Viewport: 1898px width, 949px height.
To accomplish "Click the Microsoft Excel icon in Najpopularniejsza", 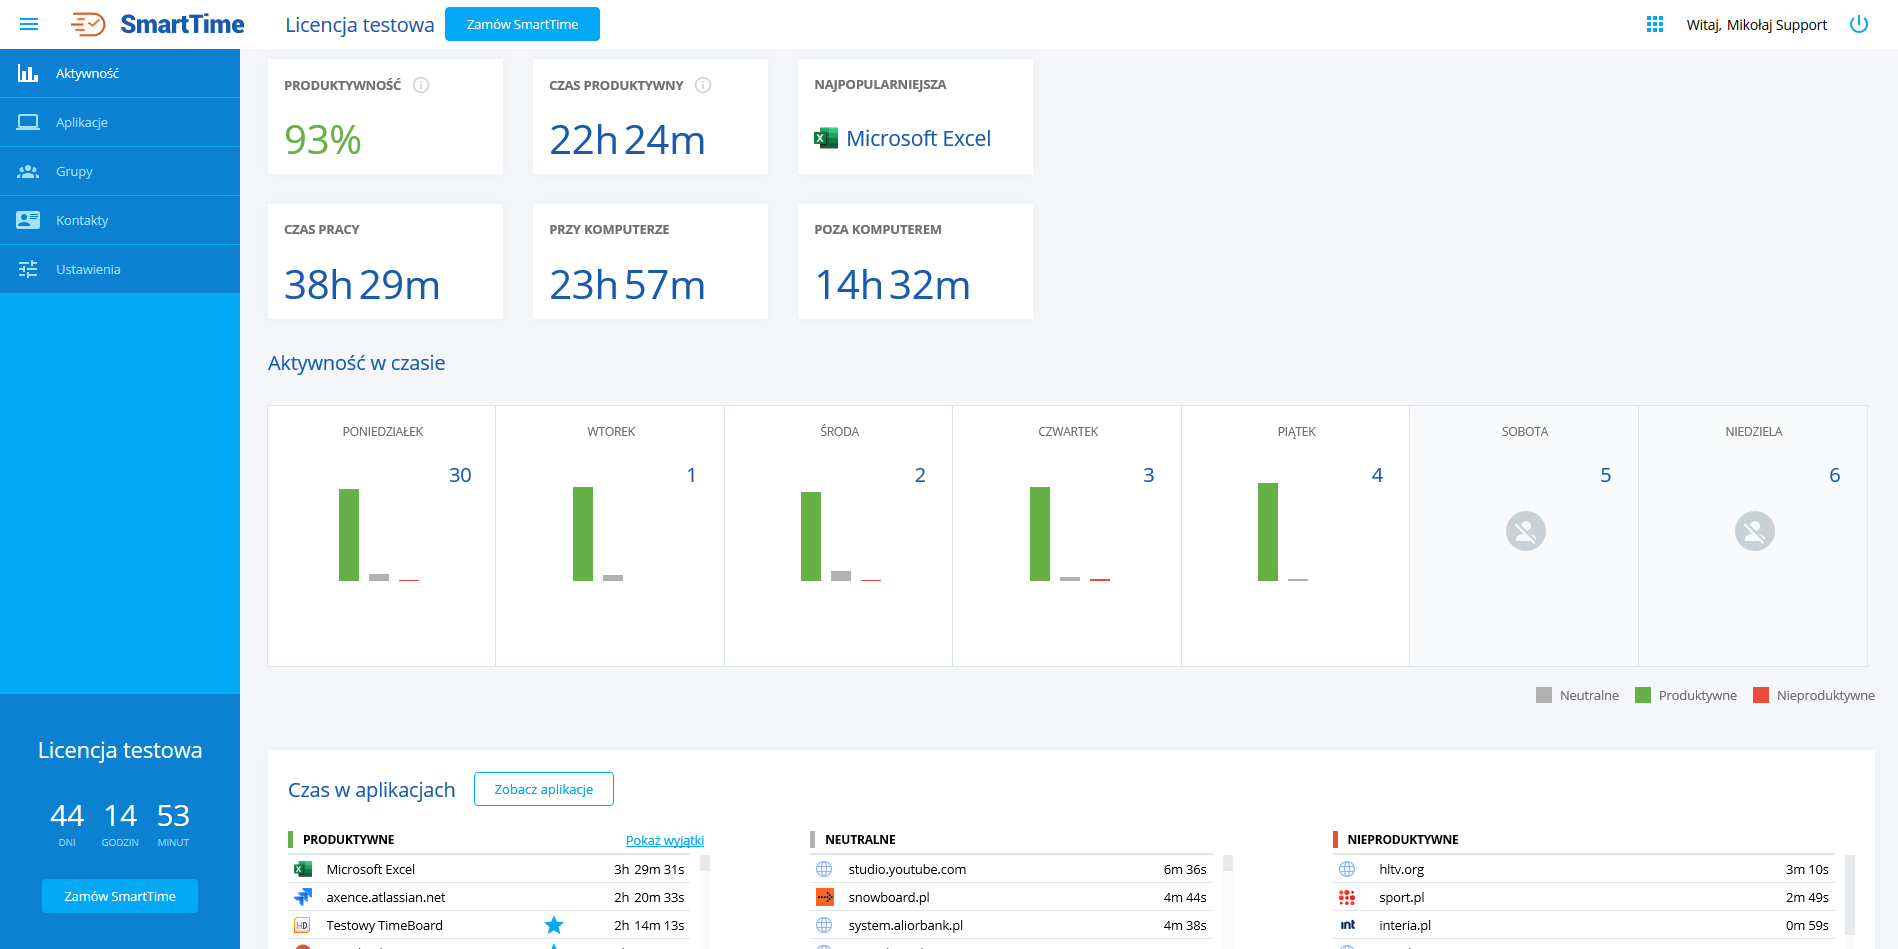I will [826, 138].
